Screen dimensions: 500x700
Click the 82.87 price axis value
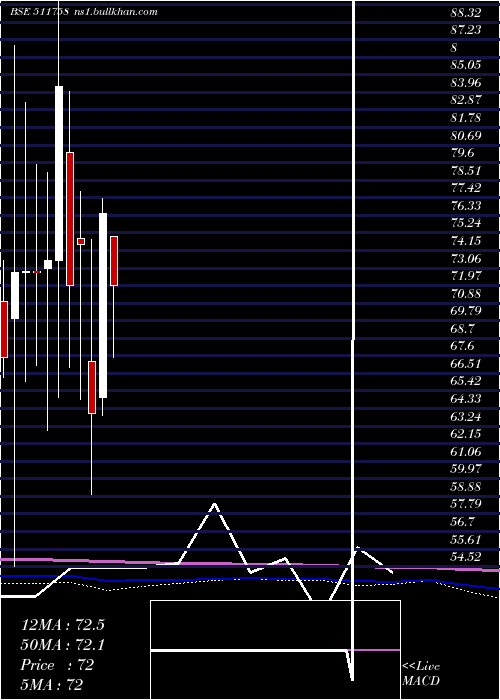466,100
